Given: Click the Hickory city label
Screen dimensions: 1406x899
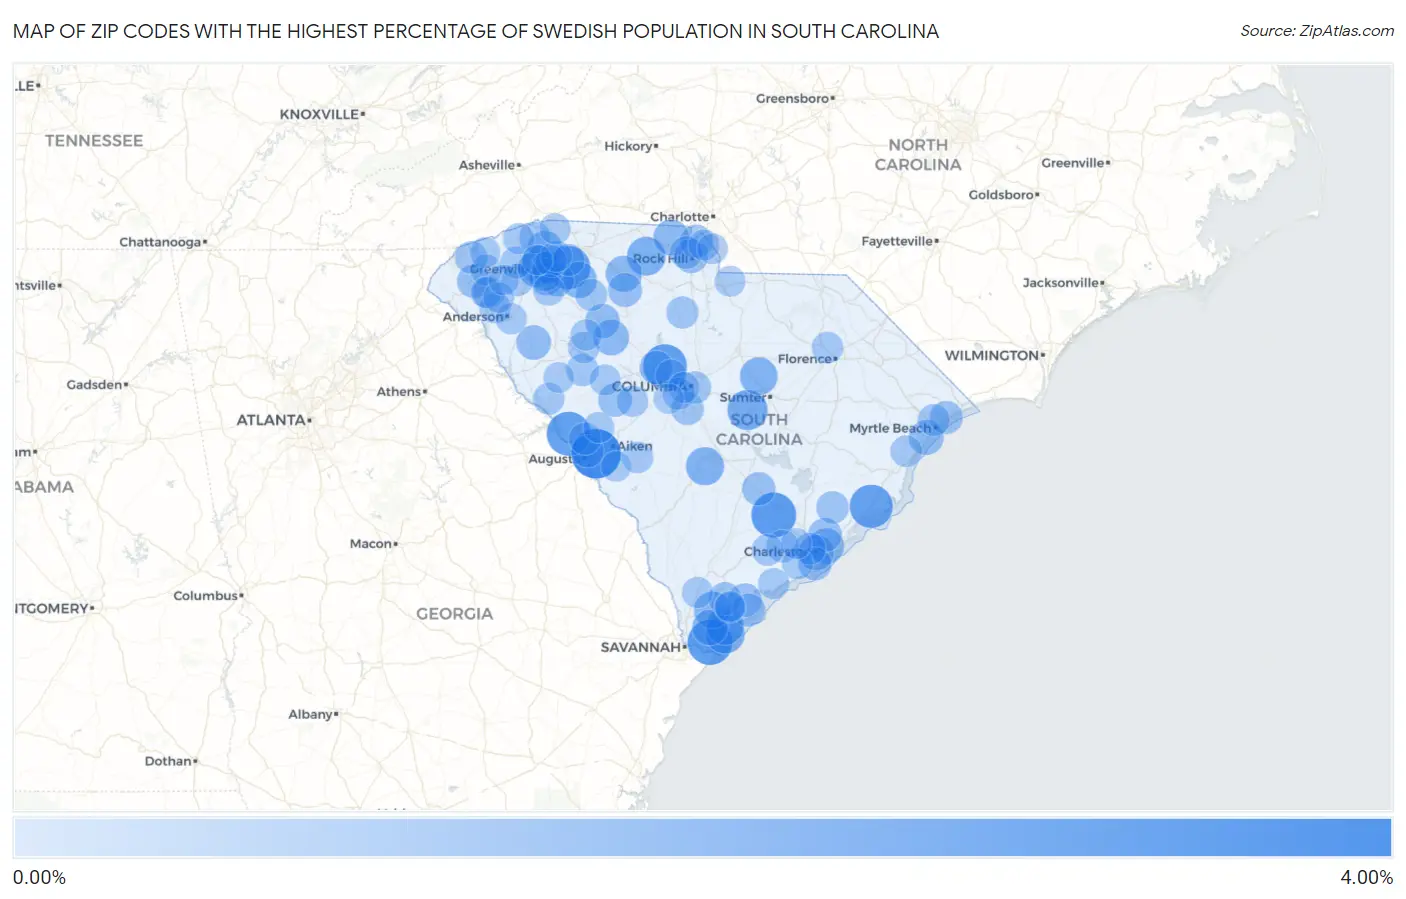Looking at the screenshot, I should [629, 146].
